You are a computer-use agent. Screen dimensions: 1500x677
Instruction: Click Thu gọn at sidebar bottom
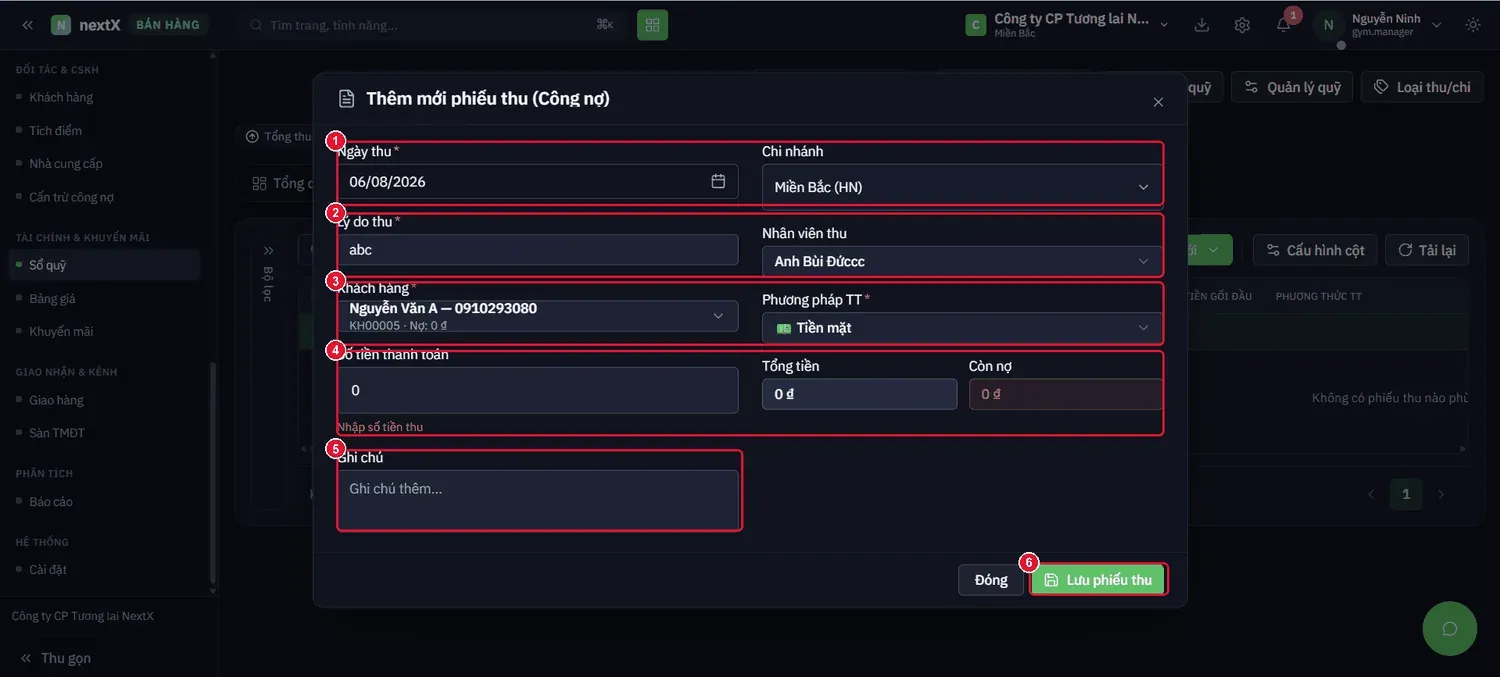point(56,658)
